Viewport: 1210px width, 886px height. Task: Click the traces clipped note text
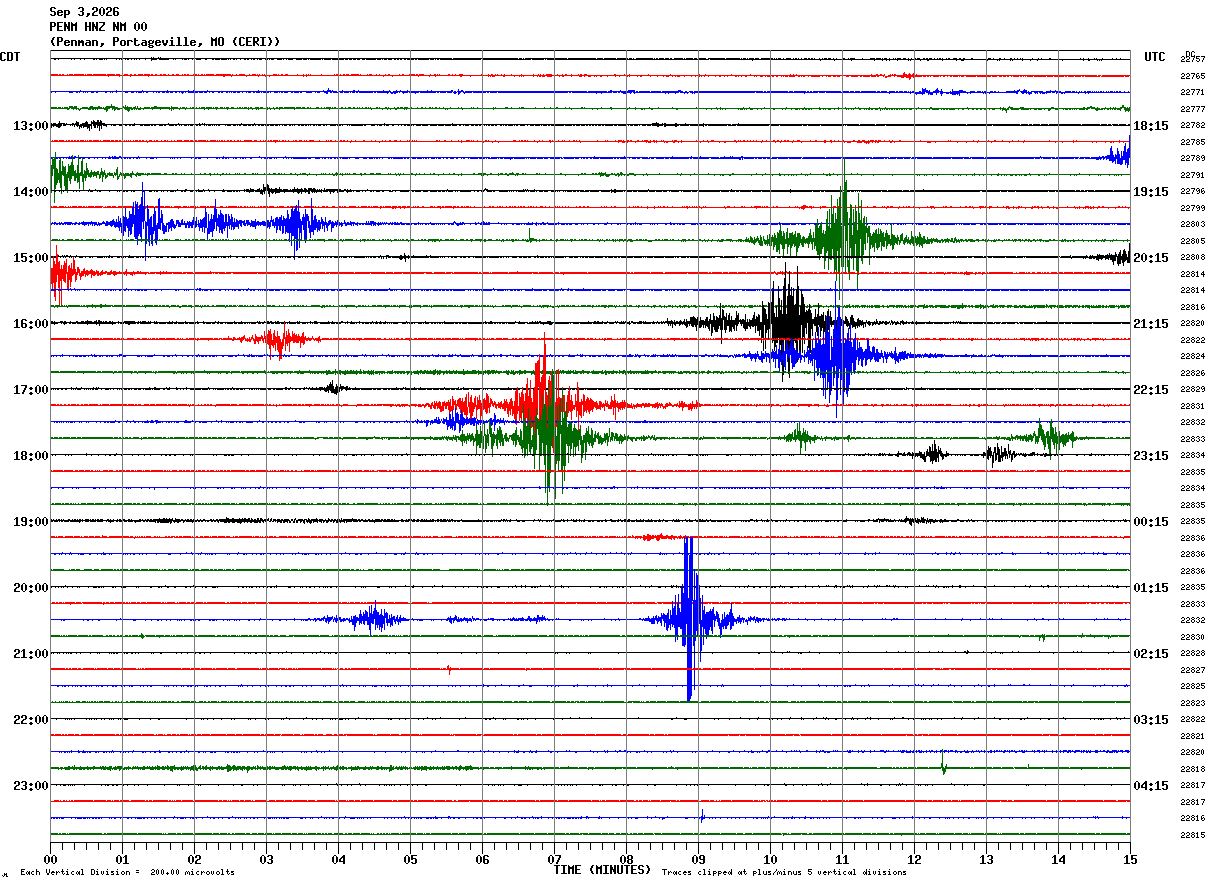(784, 873)
